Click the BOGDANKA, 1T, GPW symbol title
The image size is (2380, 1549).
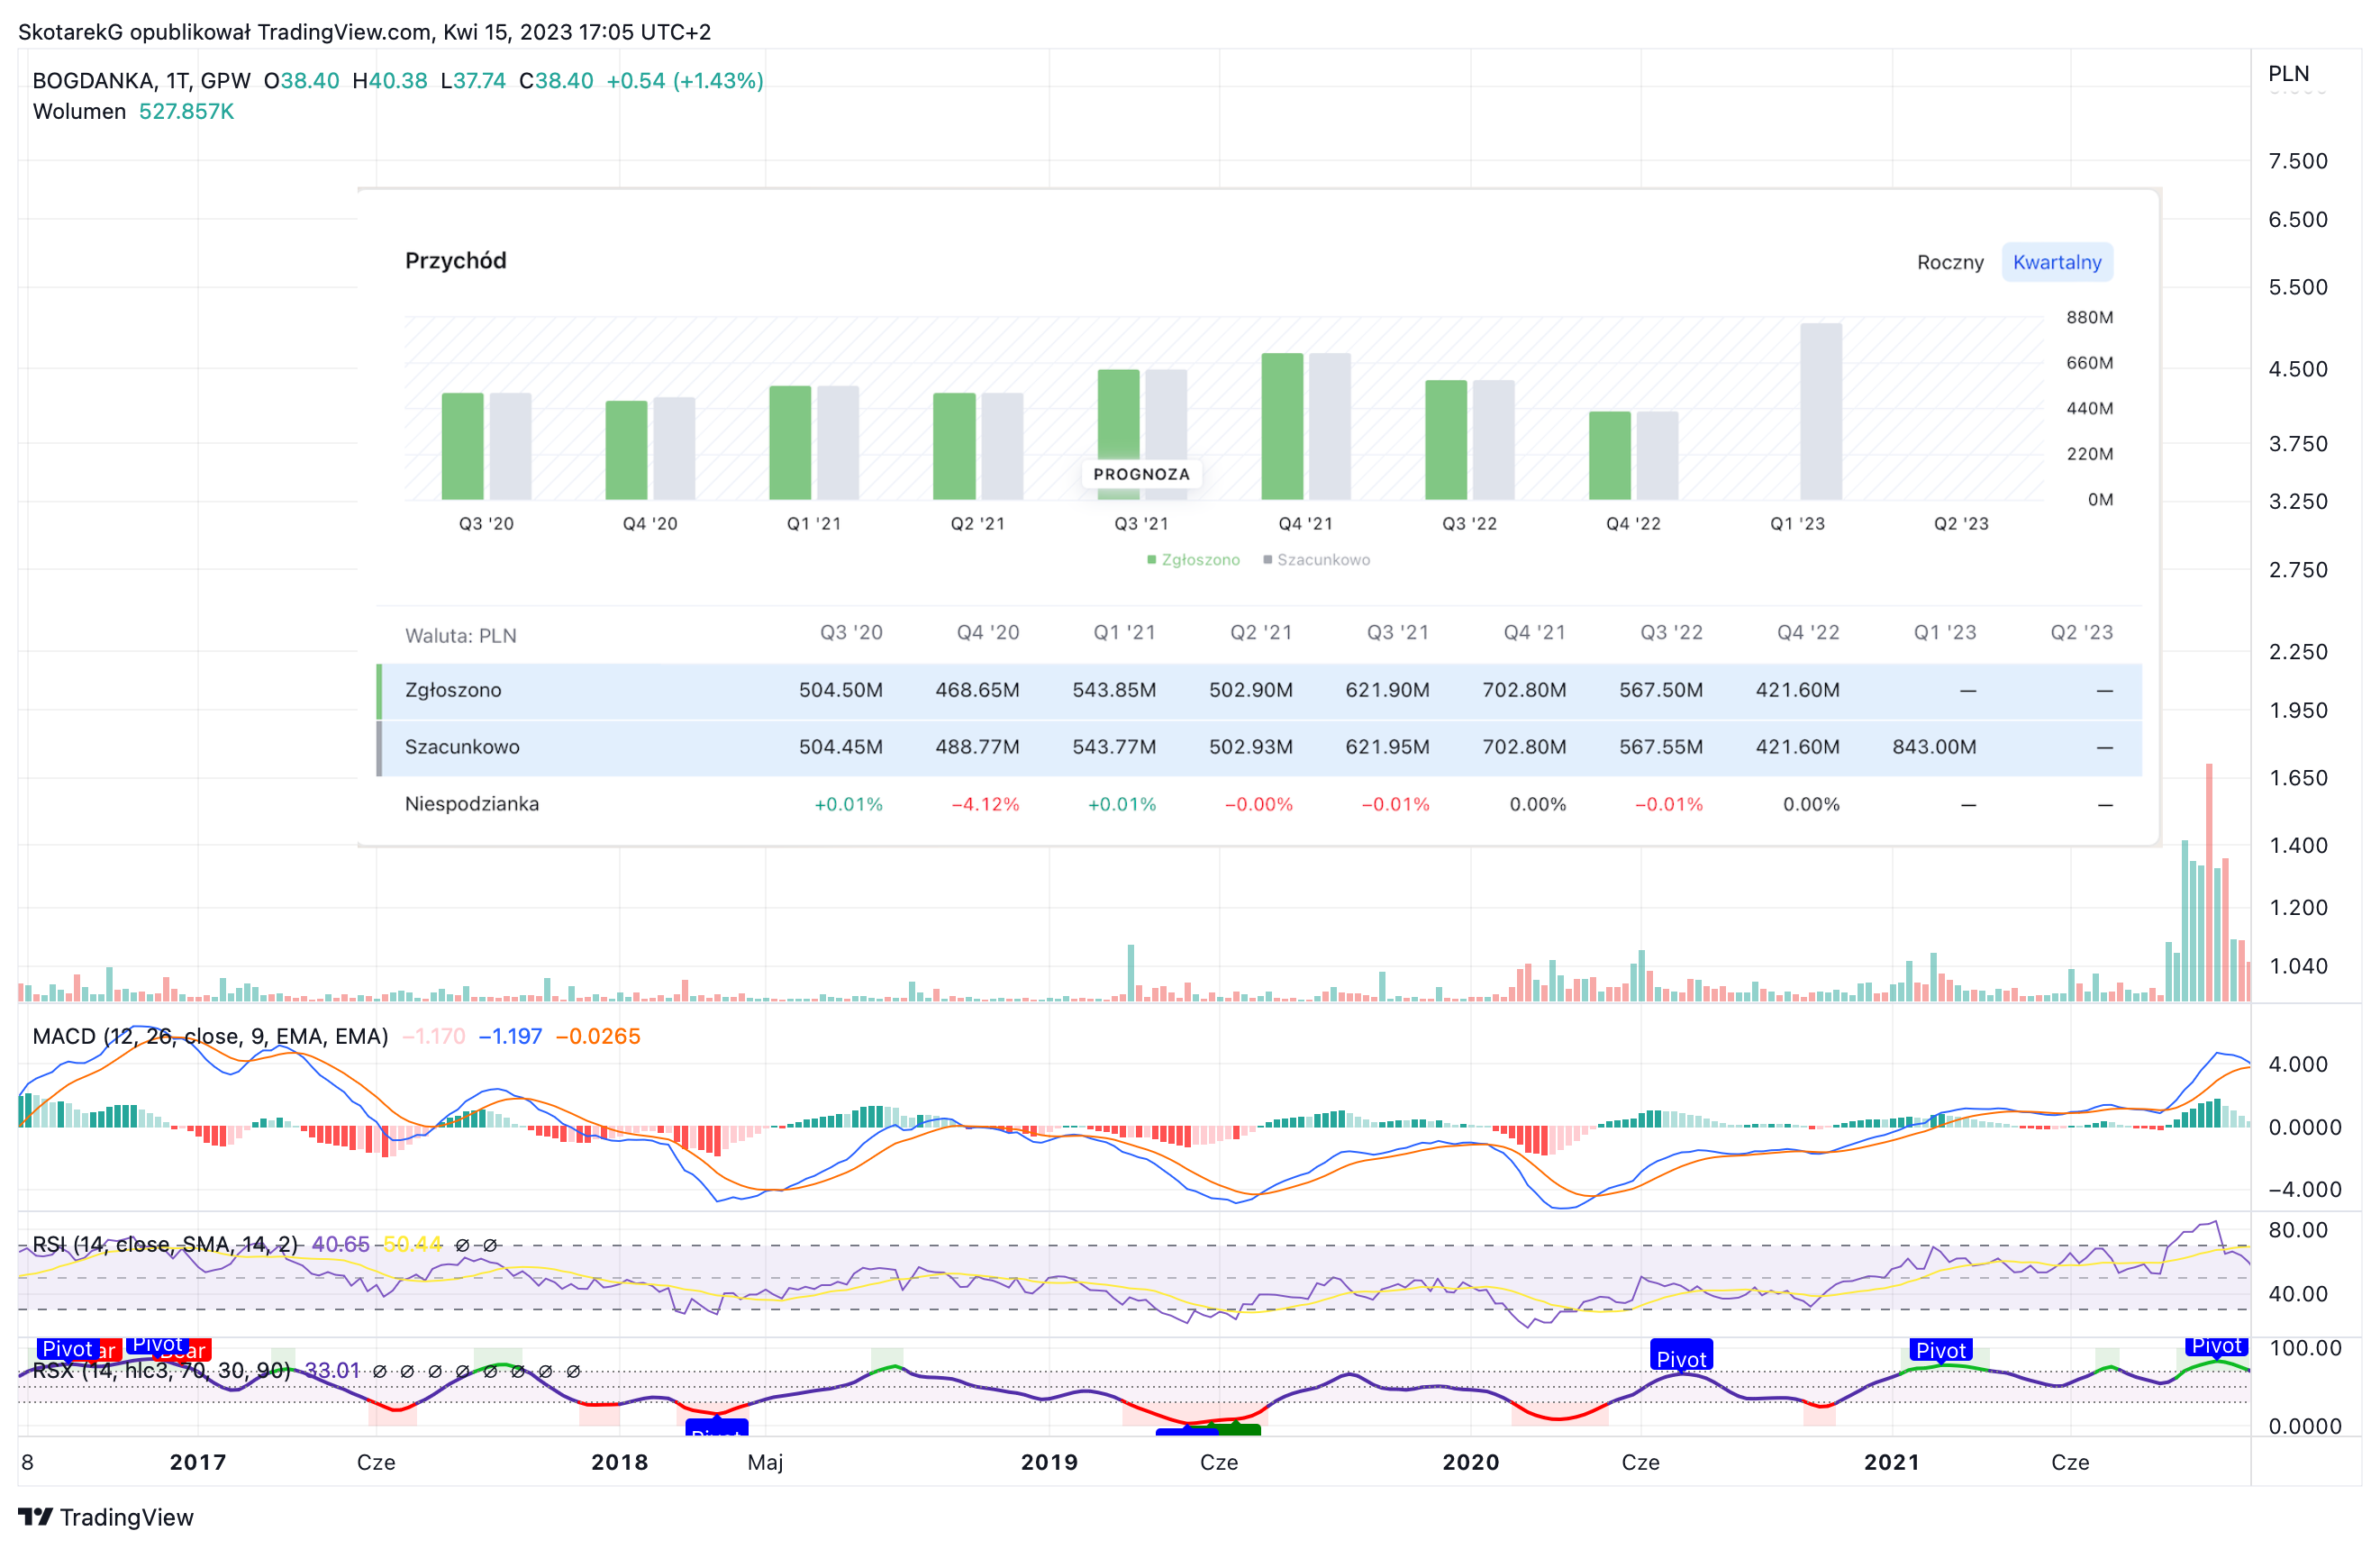point(141,81)
